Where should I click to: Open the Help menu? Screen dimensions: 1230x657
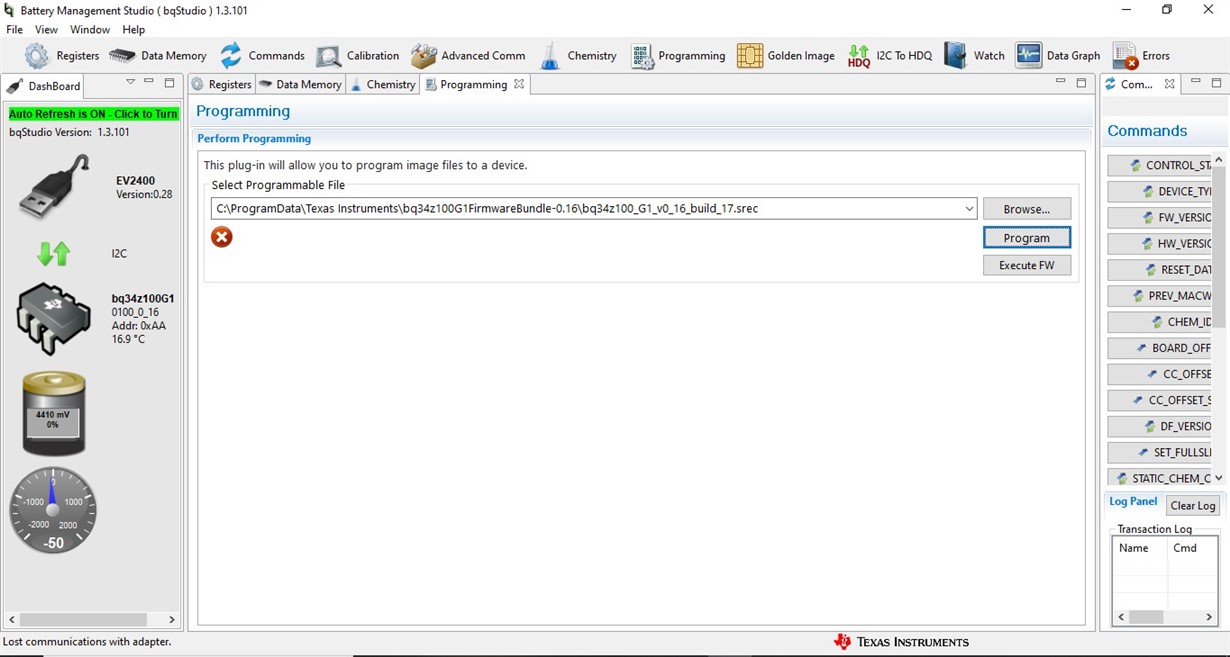[133, 30]
